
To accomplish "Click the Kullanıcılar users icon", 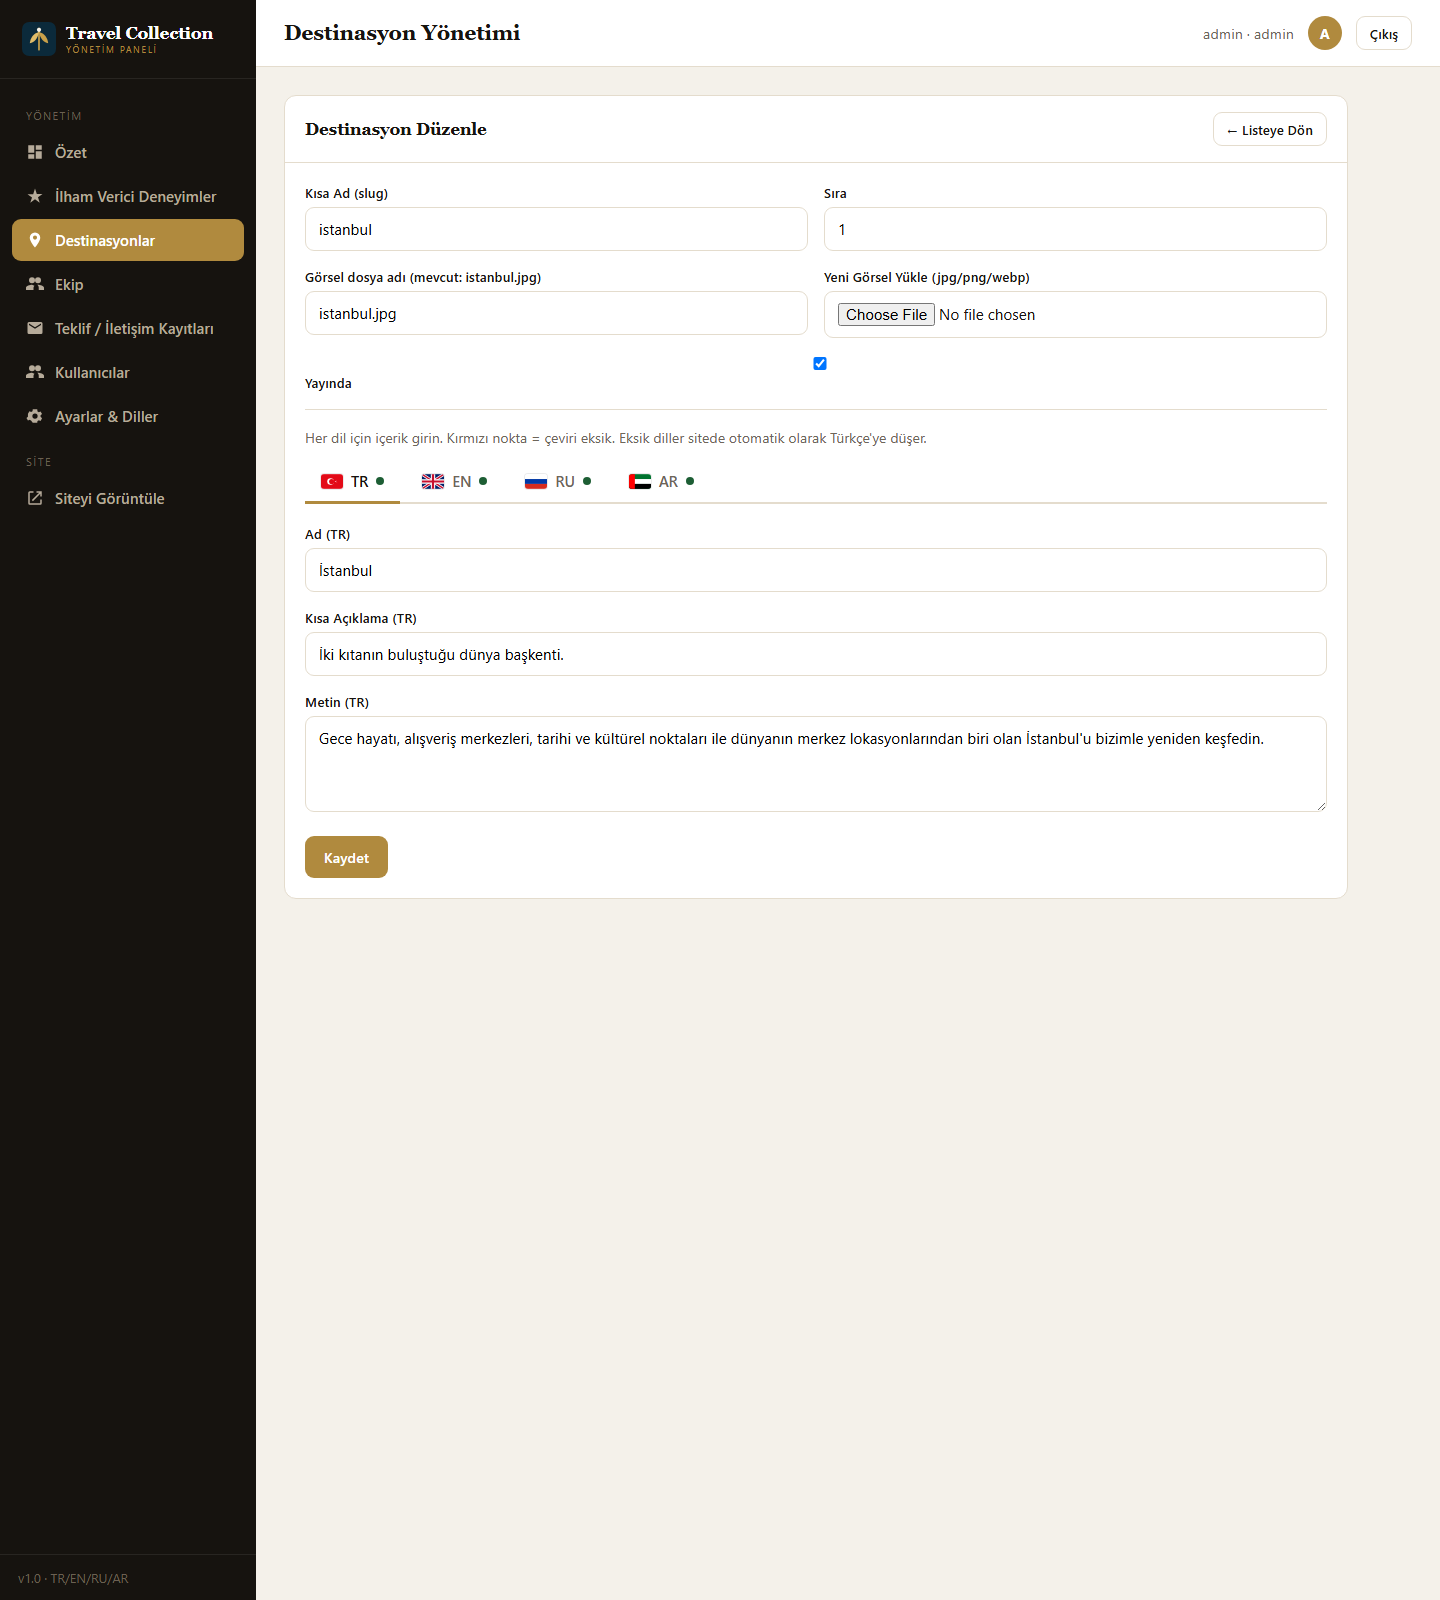I will pos(35,372).
